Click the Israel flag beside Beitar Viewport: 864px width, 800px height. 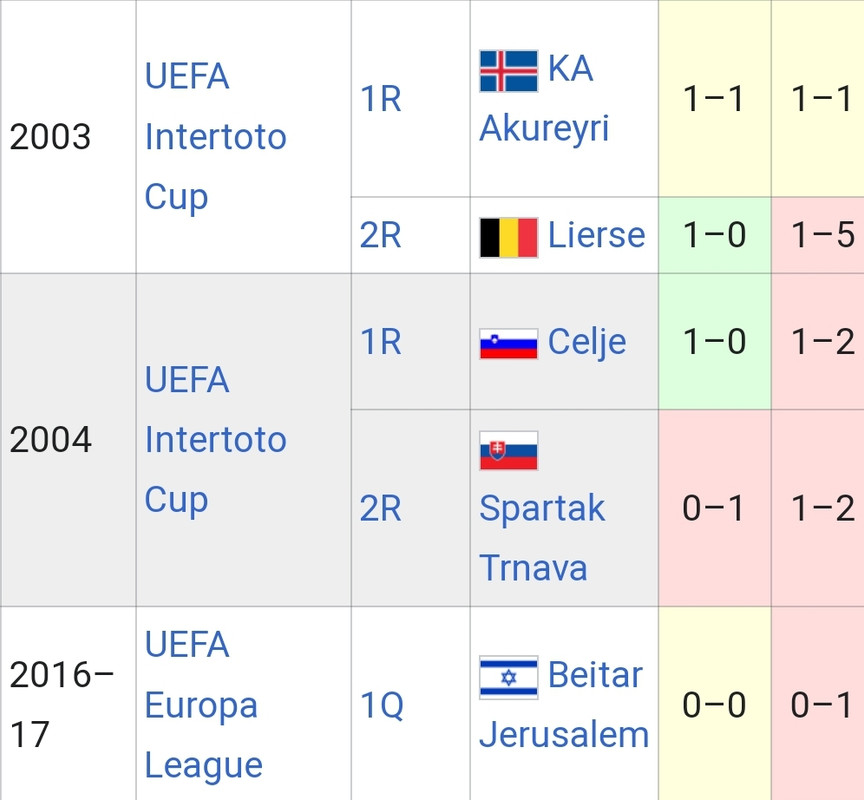click(509, 677)
